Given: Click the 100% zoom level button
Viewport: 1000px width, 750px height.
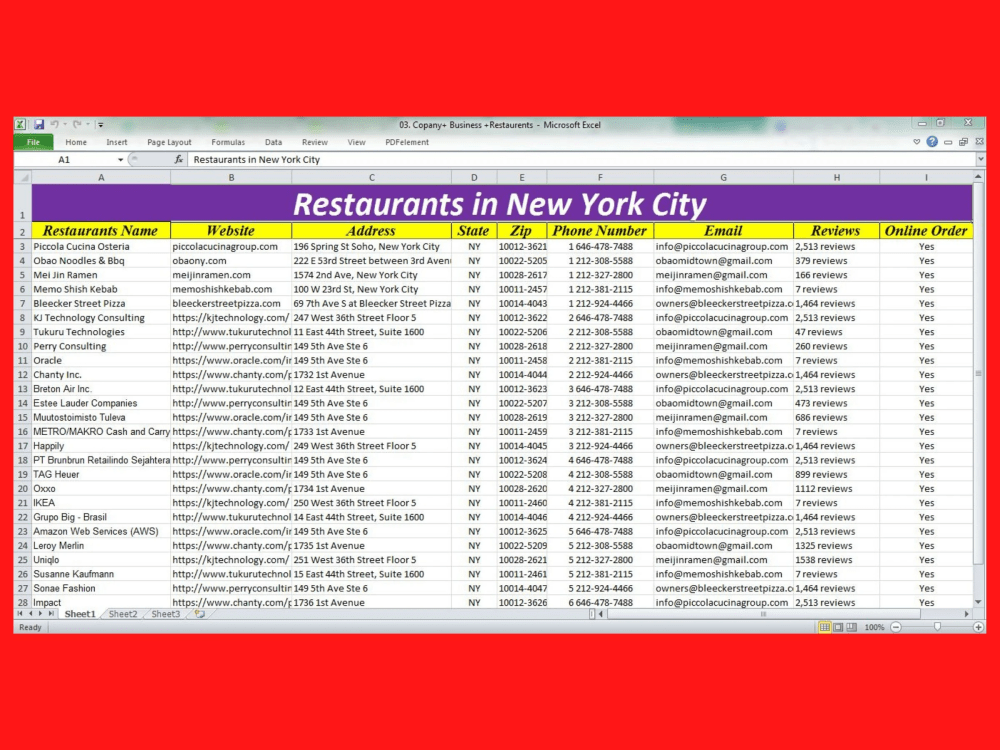Looking at the screenshot, I should click(x=874, y=628).
